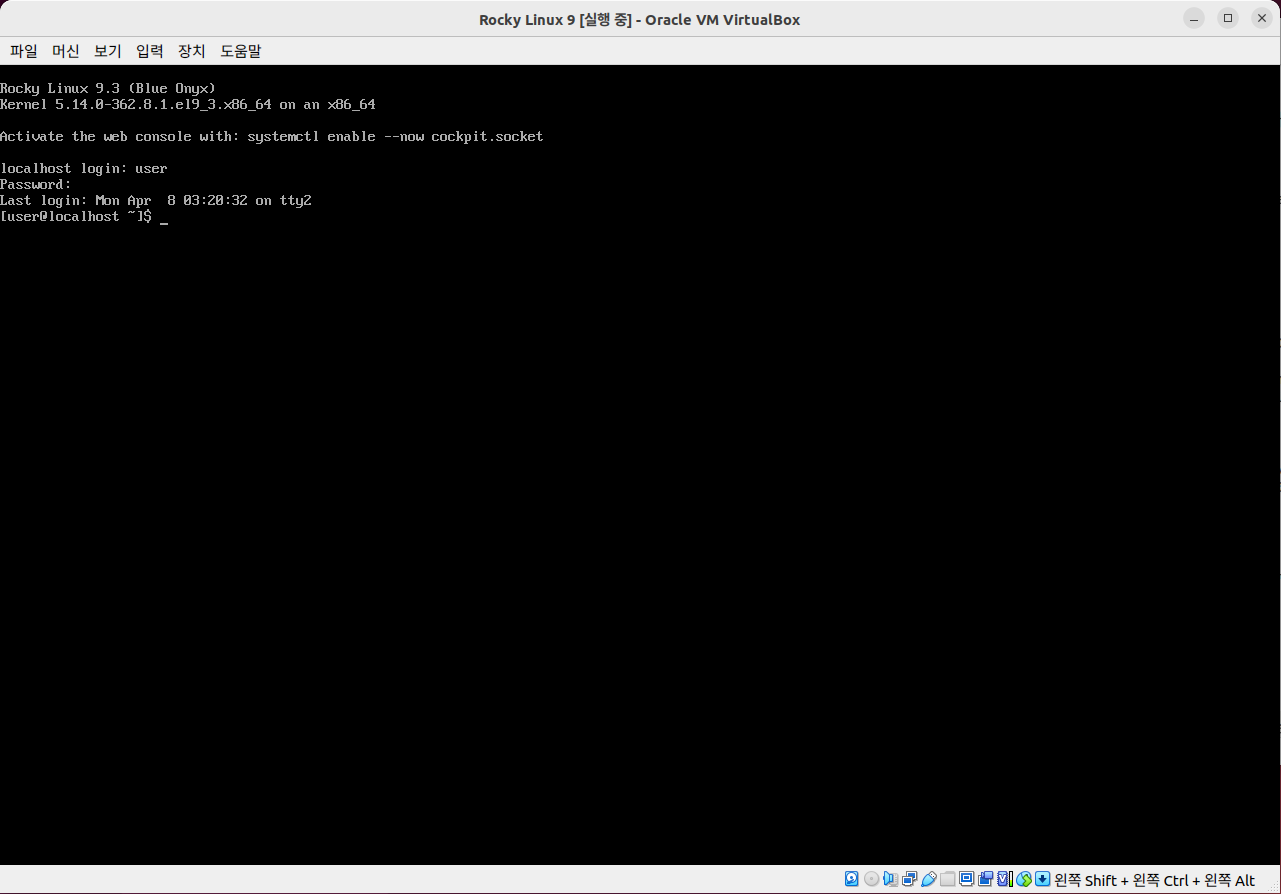The width and height of the screenshot is (1281, 894).
Task: Open the 파일 menu
Action: pos(24,51)
